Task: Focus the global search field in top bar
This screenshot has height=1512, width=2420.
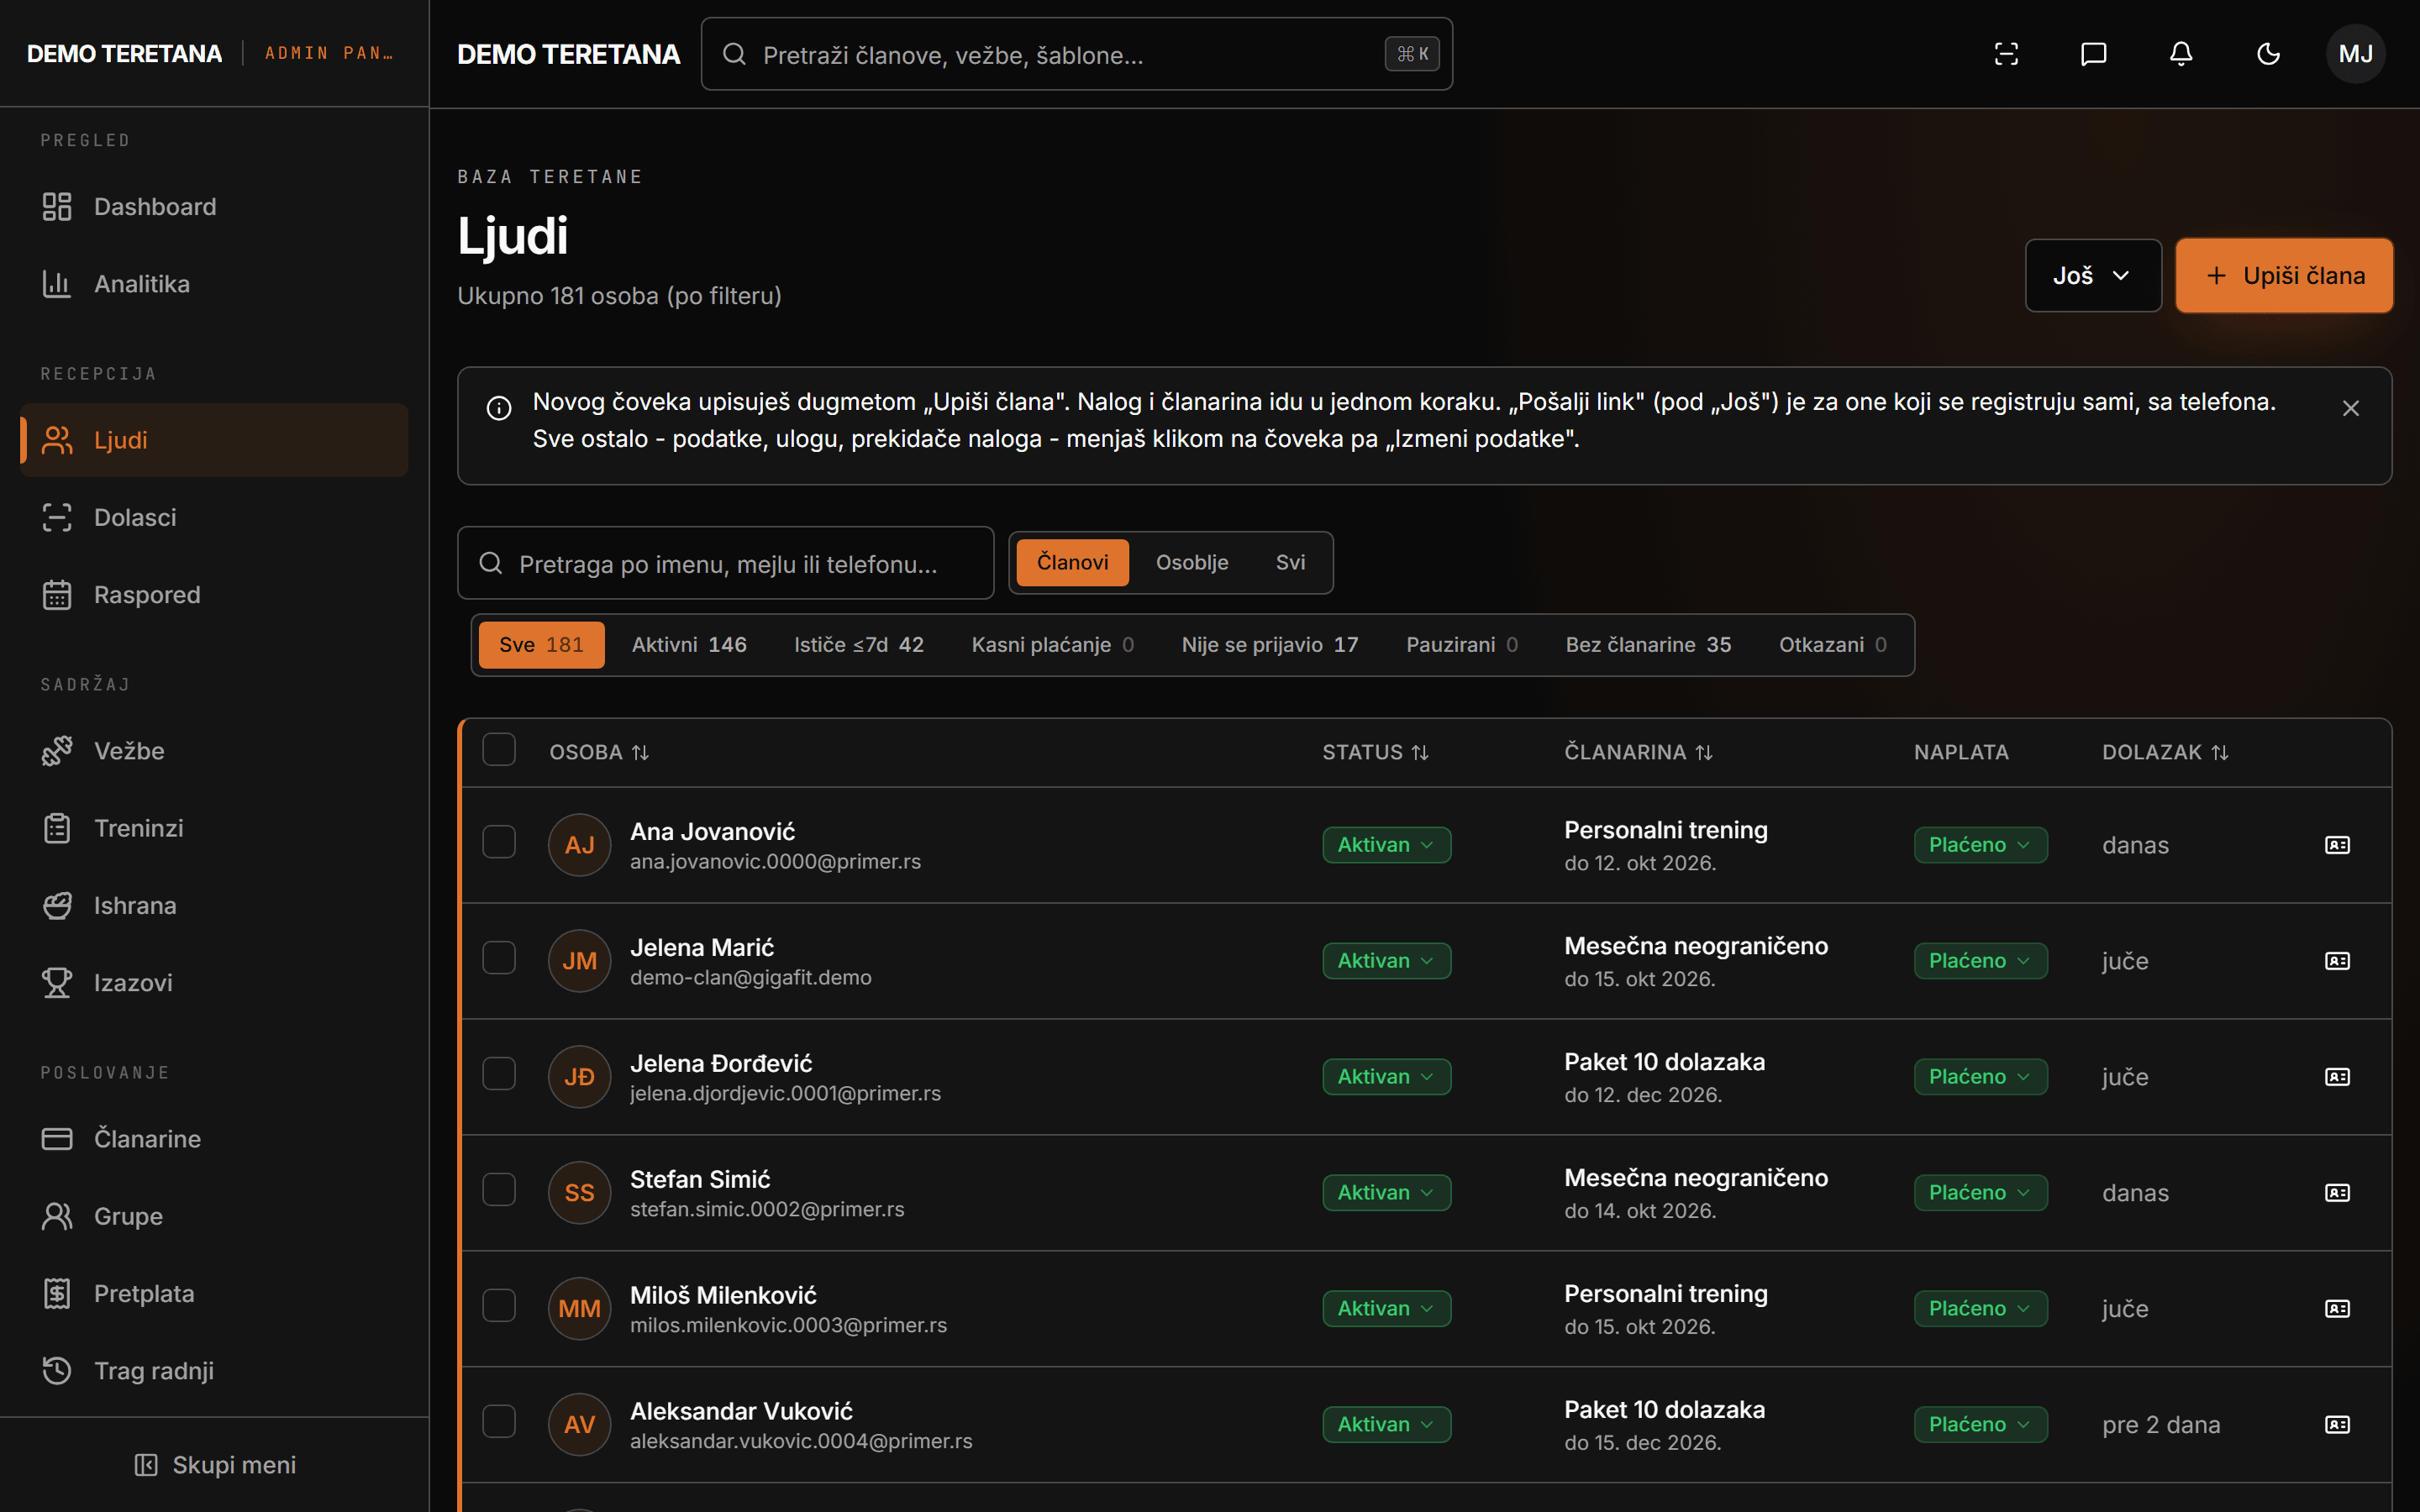Action: coord(1076,54)
